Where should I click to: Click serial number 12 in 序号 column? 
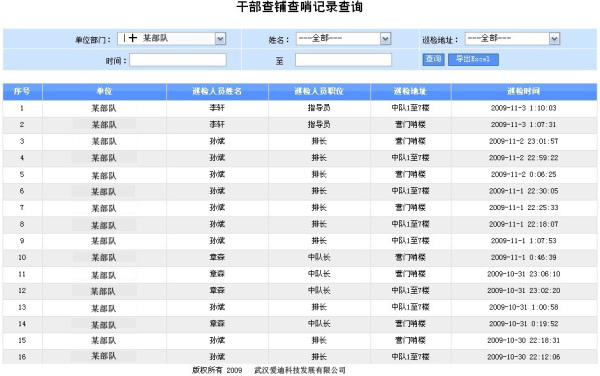click(x=22, y=291)
